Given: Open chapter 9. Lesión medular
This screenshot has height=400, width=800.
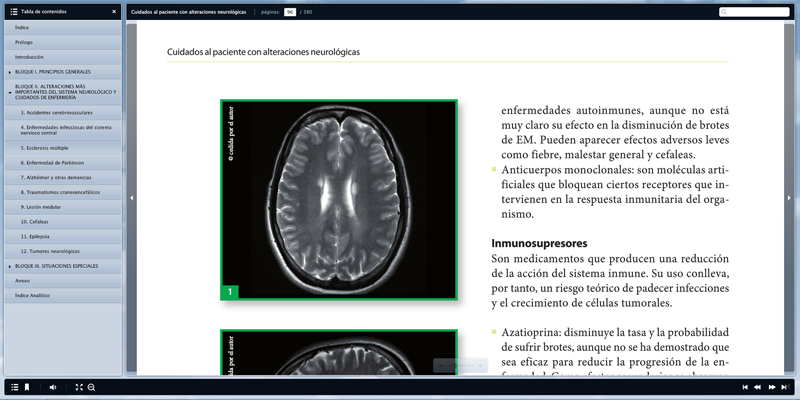Looking at the screenshot, I should (63, 207).
